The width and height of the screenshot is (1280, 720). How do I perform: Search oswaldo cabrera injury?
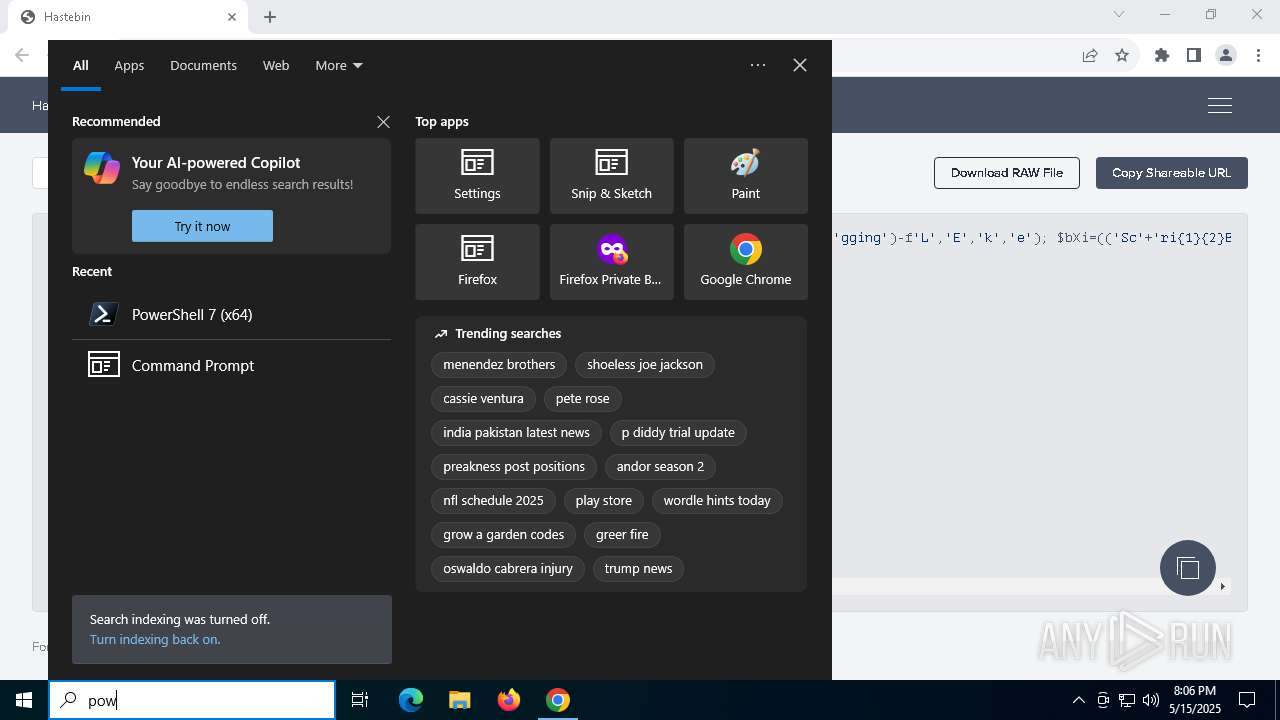click(508, 569)
